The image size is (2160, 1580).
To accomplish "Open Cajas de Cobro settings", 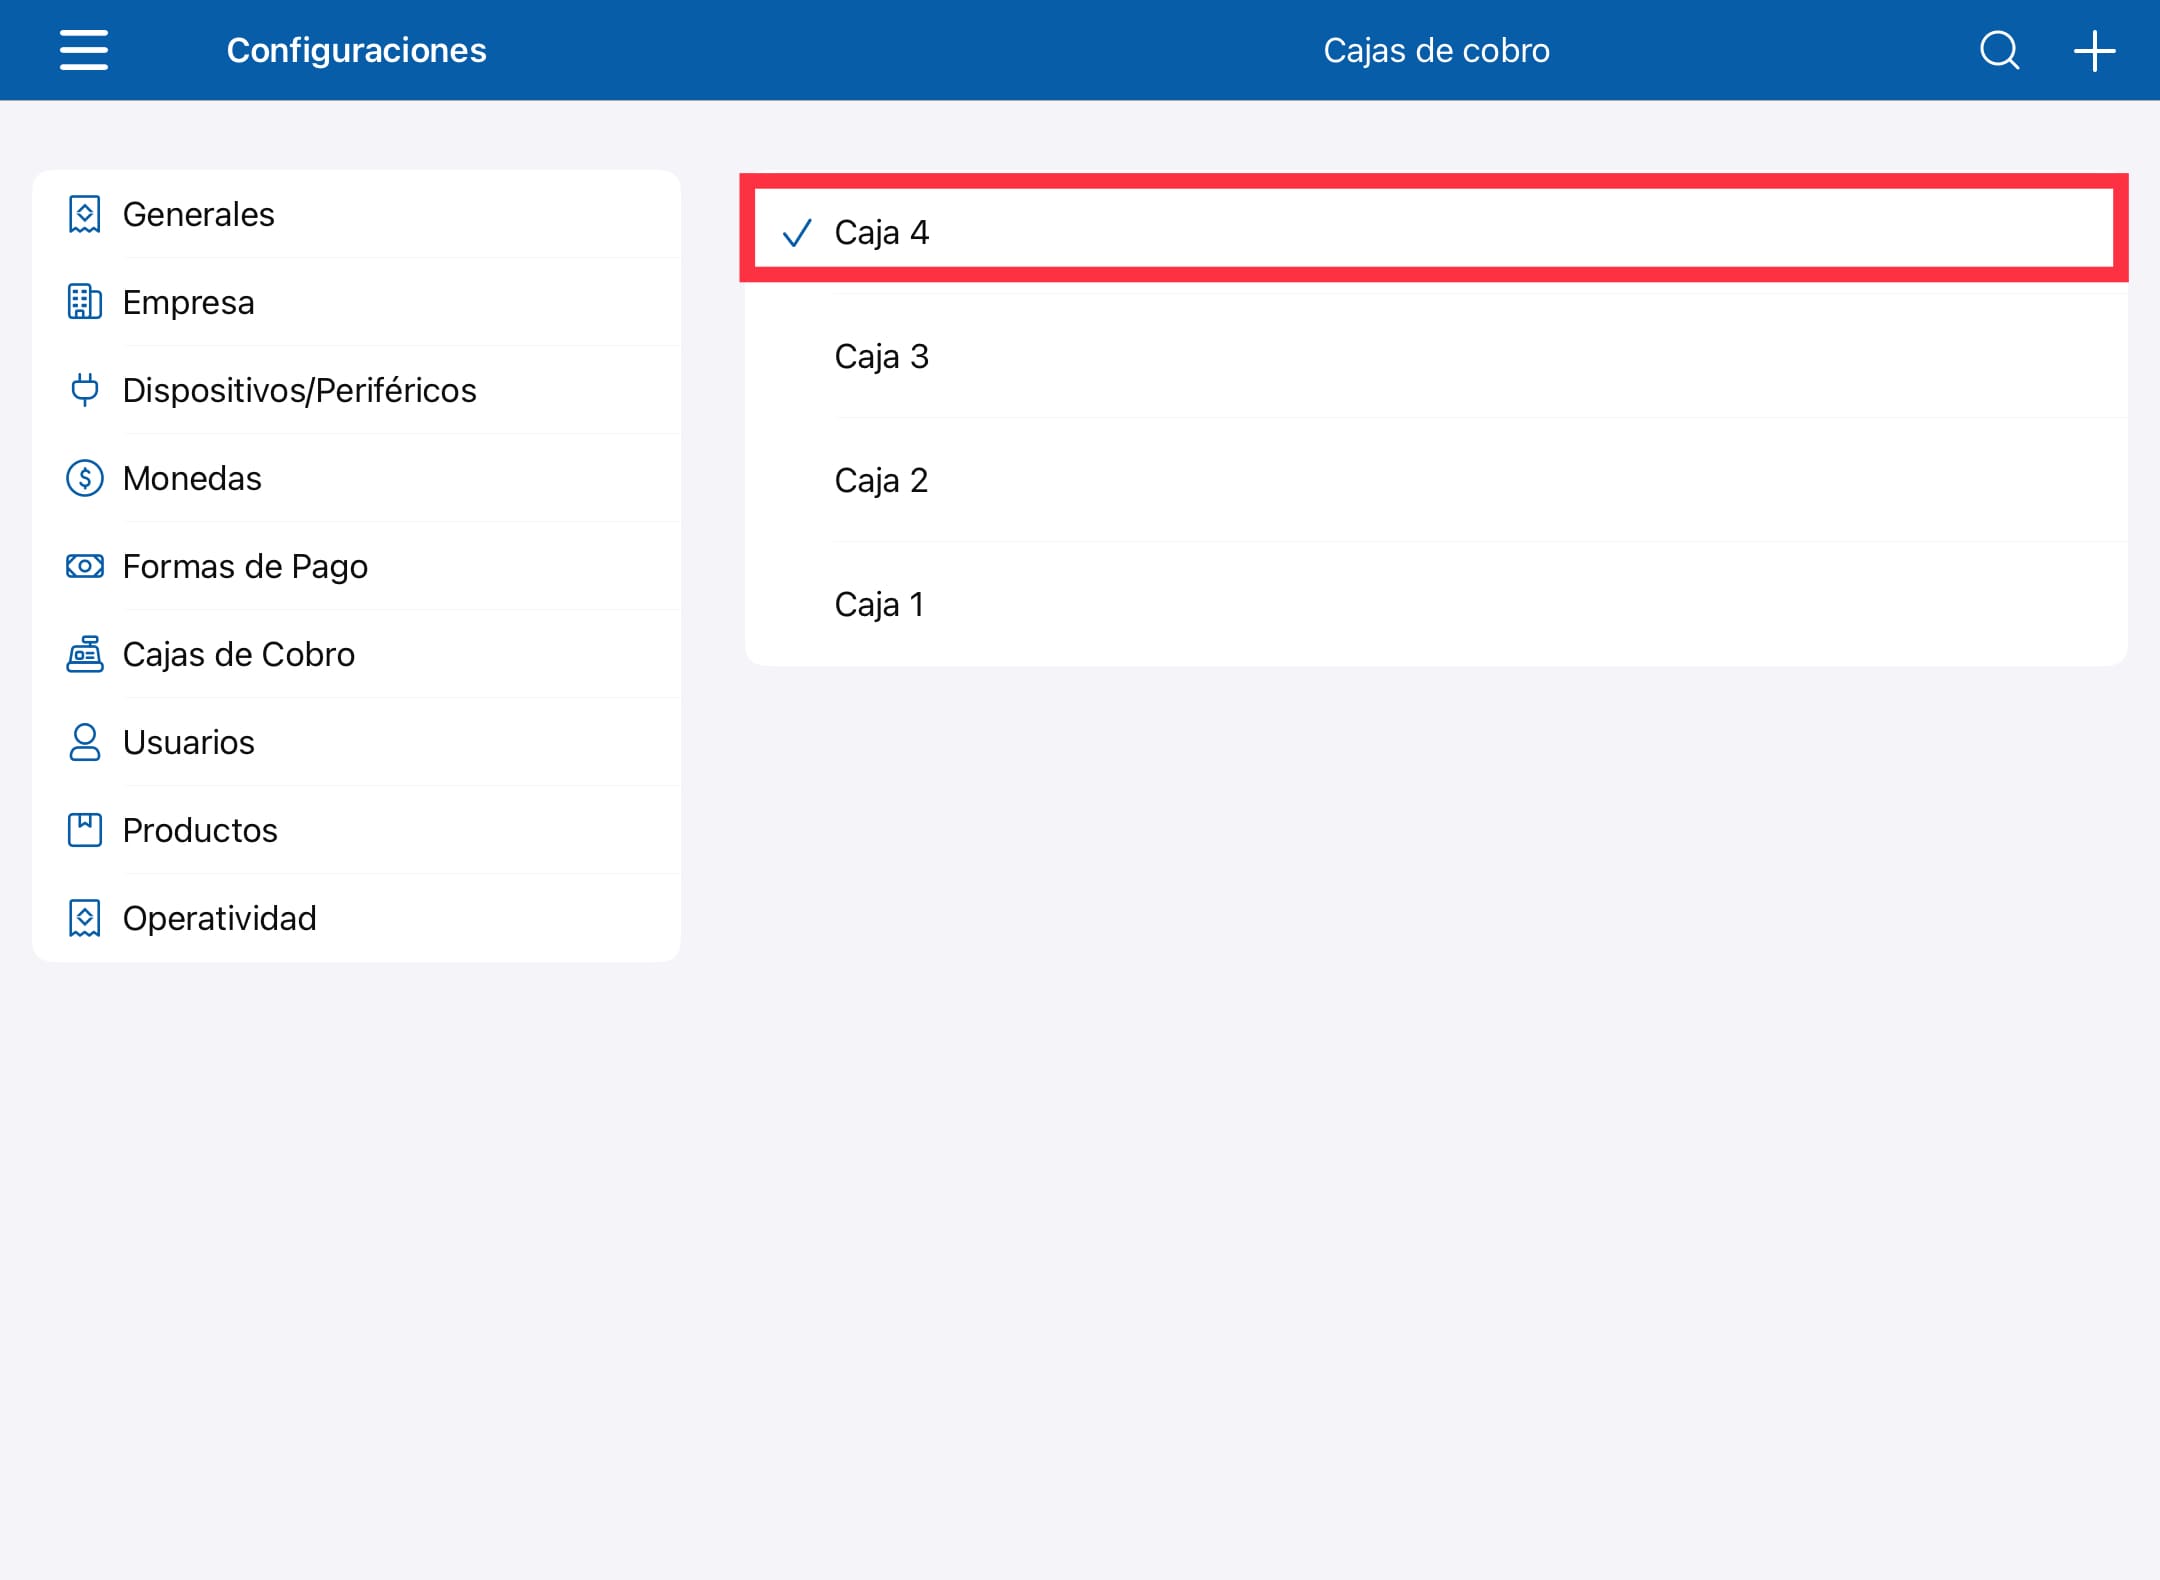I will click(x=357, y=654).
